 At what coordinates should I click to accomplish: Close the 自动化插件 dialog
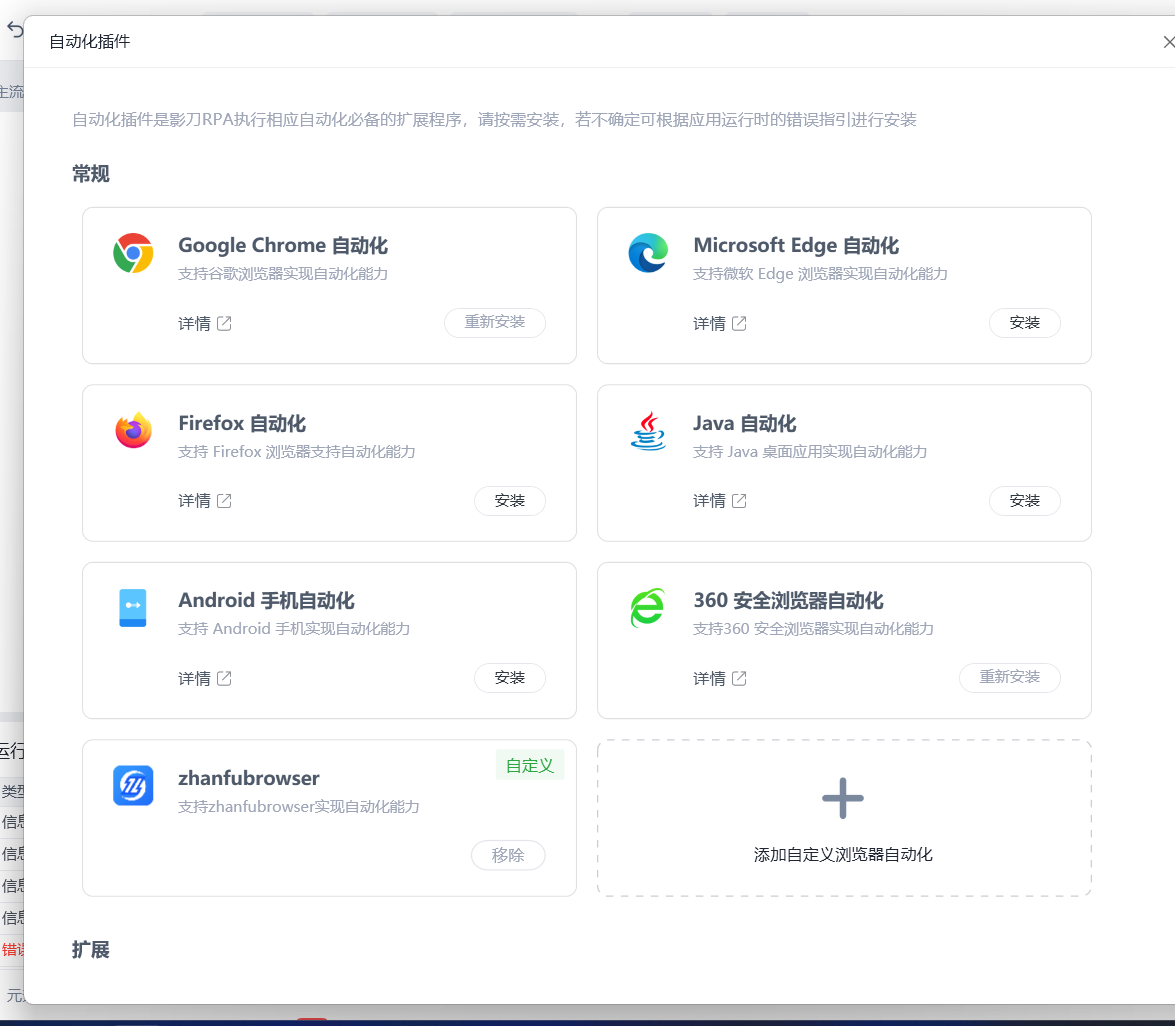[x=1168, y=42]
